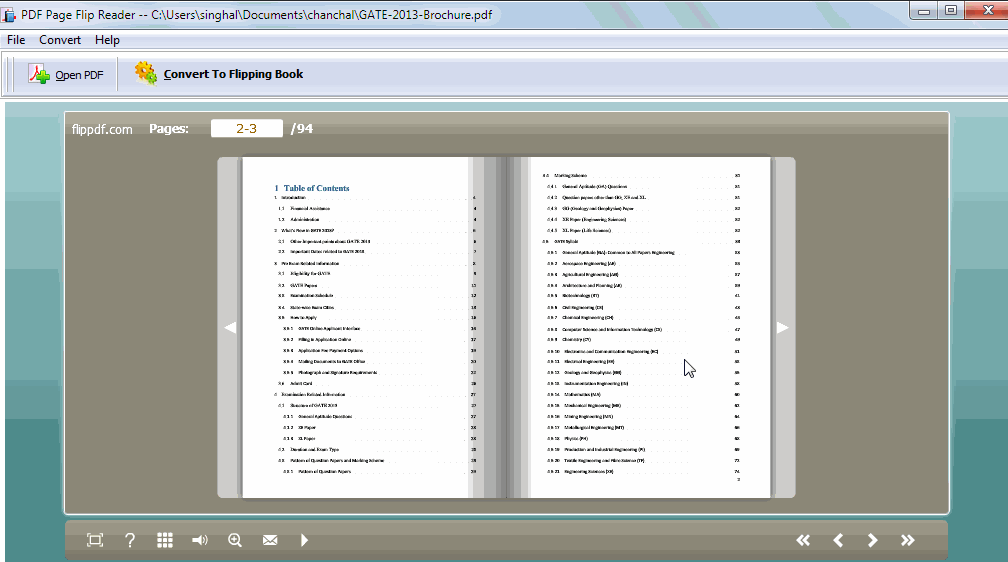Open the Help menu
Image resolution: width=1008 pixels, height=562 pixels.
(107, 40)
